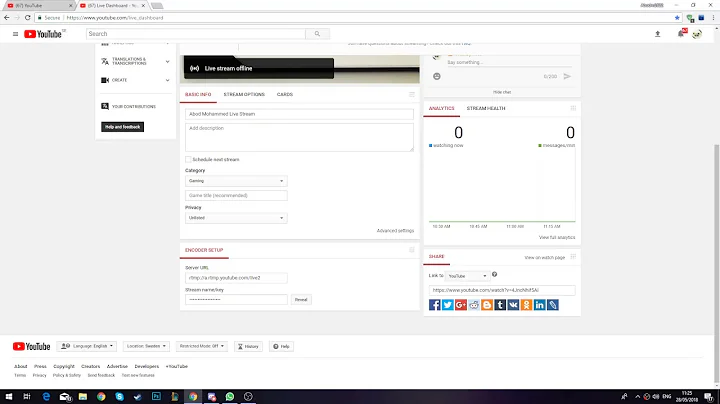
Task: Click the footer Help button
Action: point(281,347)
